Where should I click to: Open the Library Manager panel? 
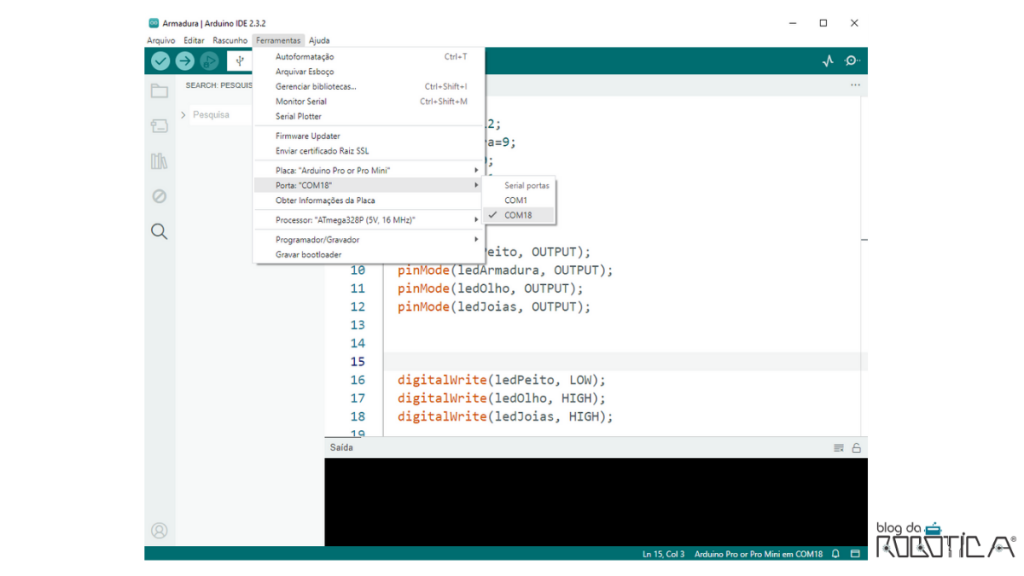click(160, 160)
